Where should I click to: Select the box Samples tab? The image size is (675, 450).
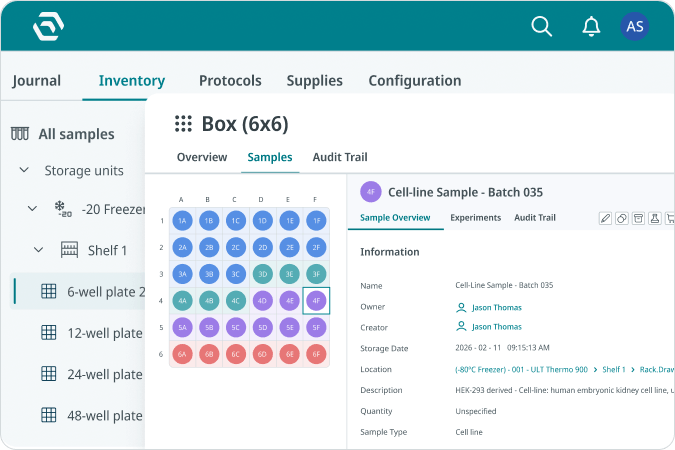click(270, 157)
